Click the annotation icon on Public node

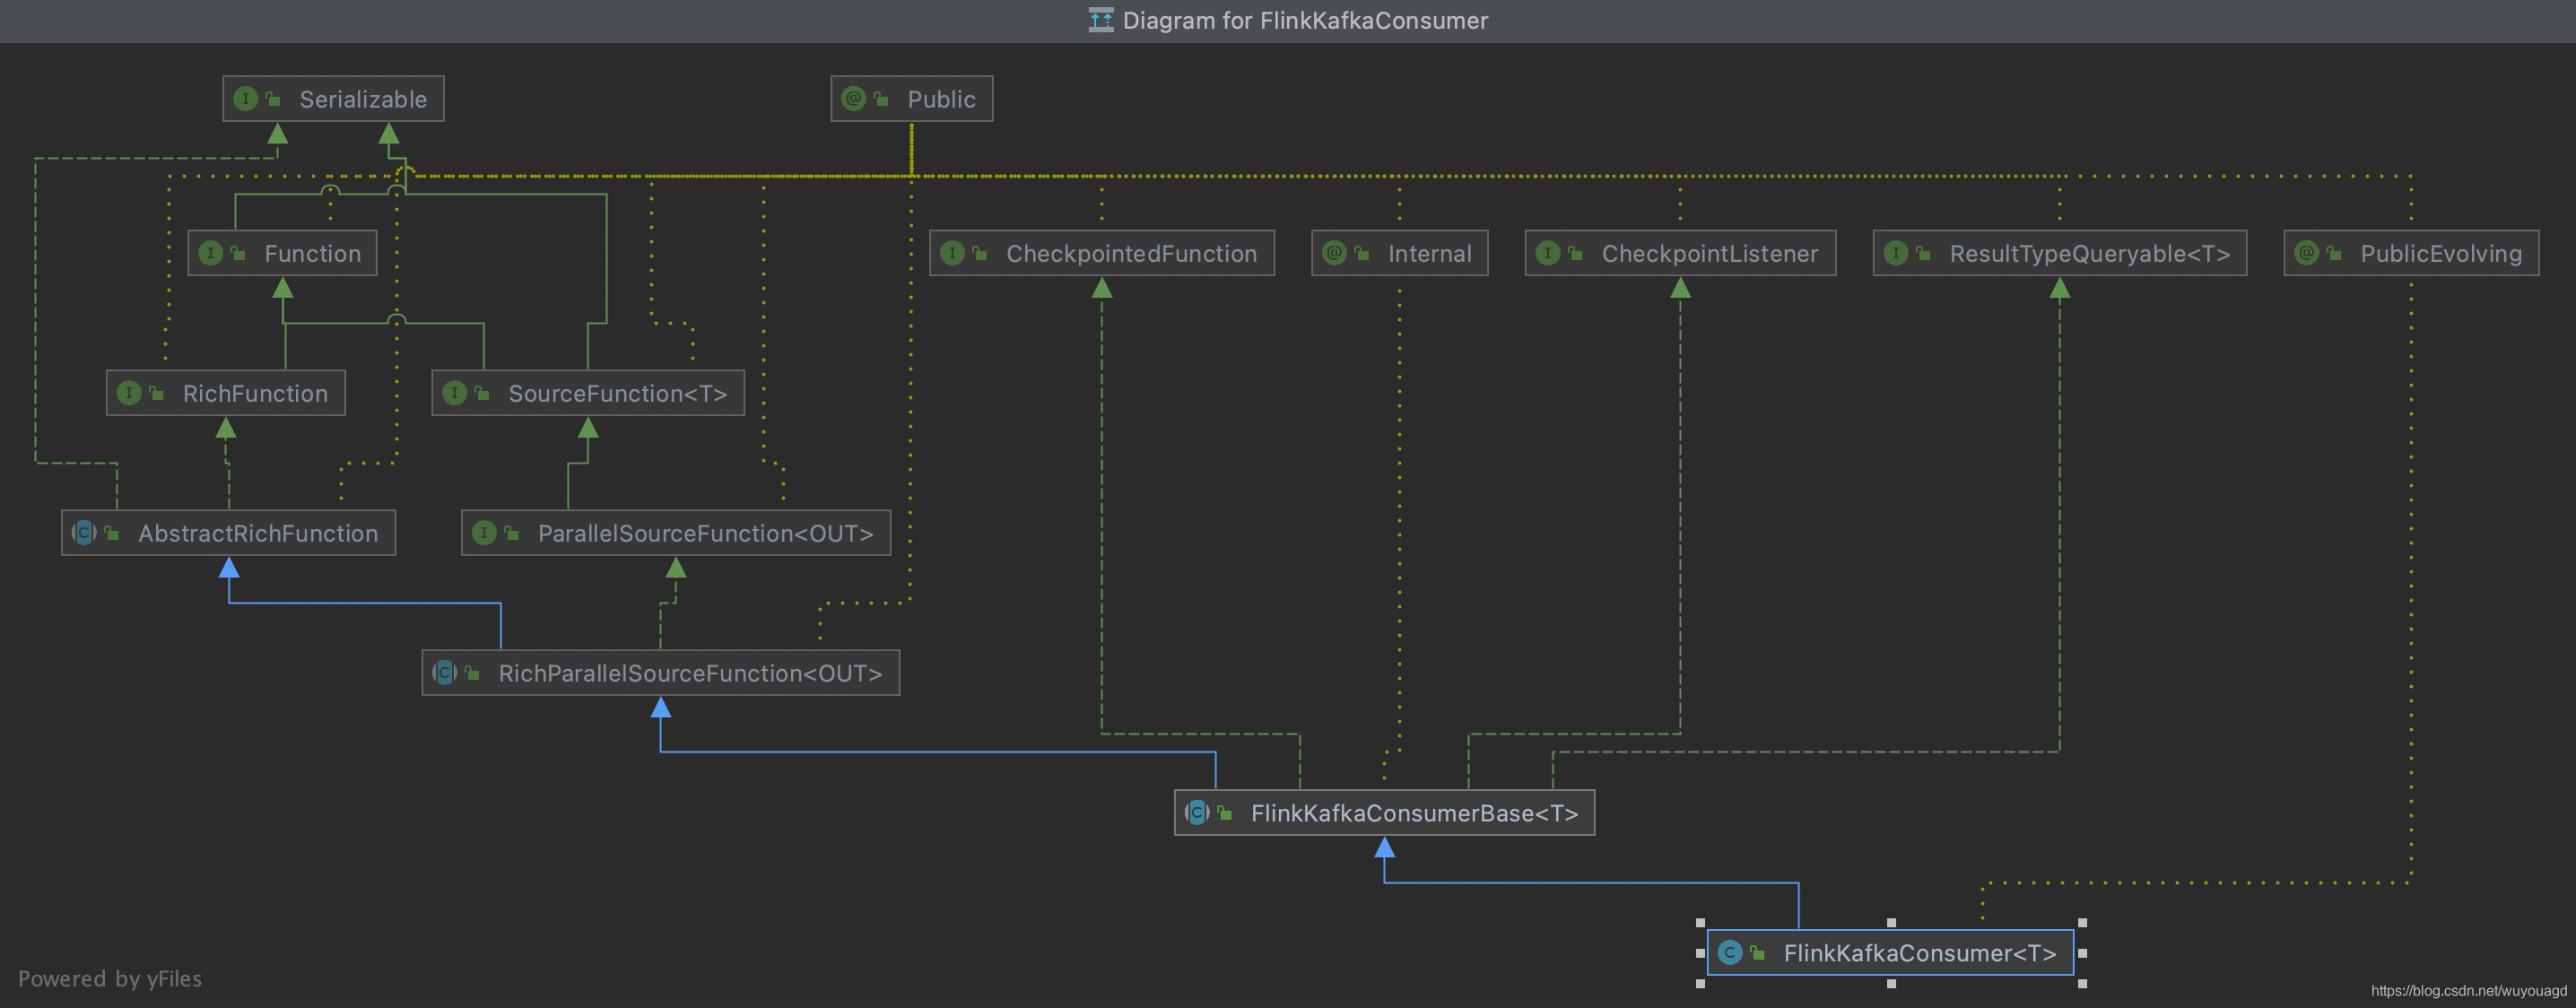[x=853, y=99]
